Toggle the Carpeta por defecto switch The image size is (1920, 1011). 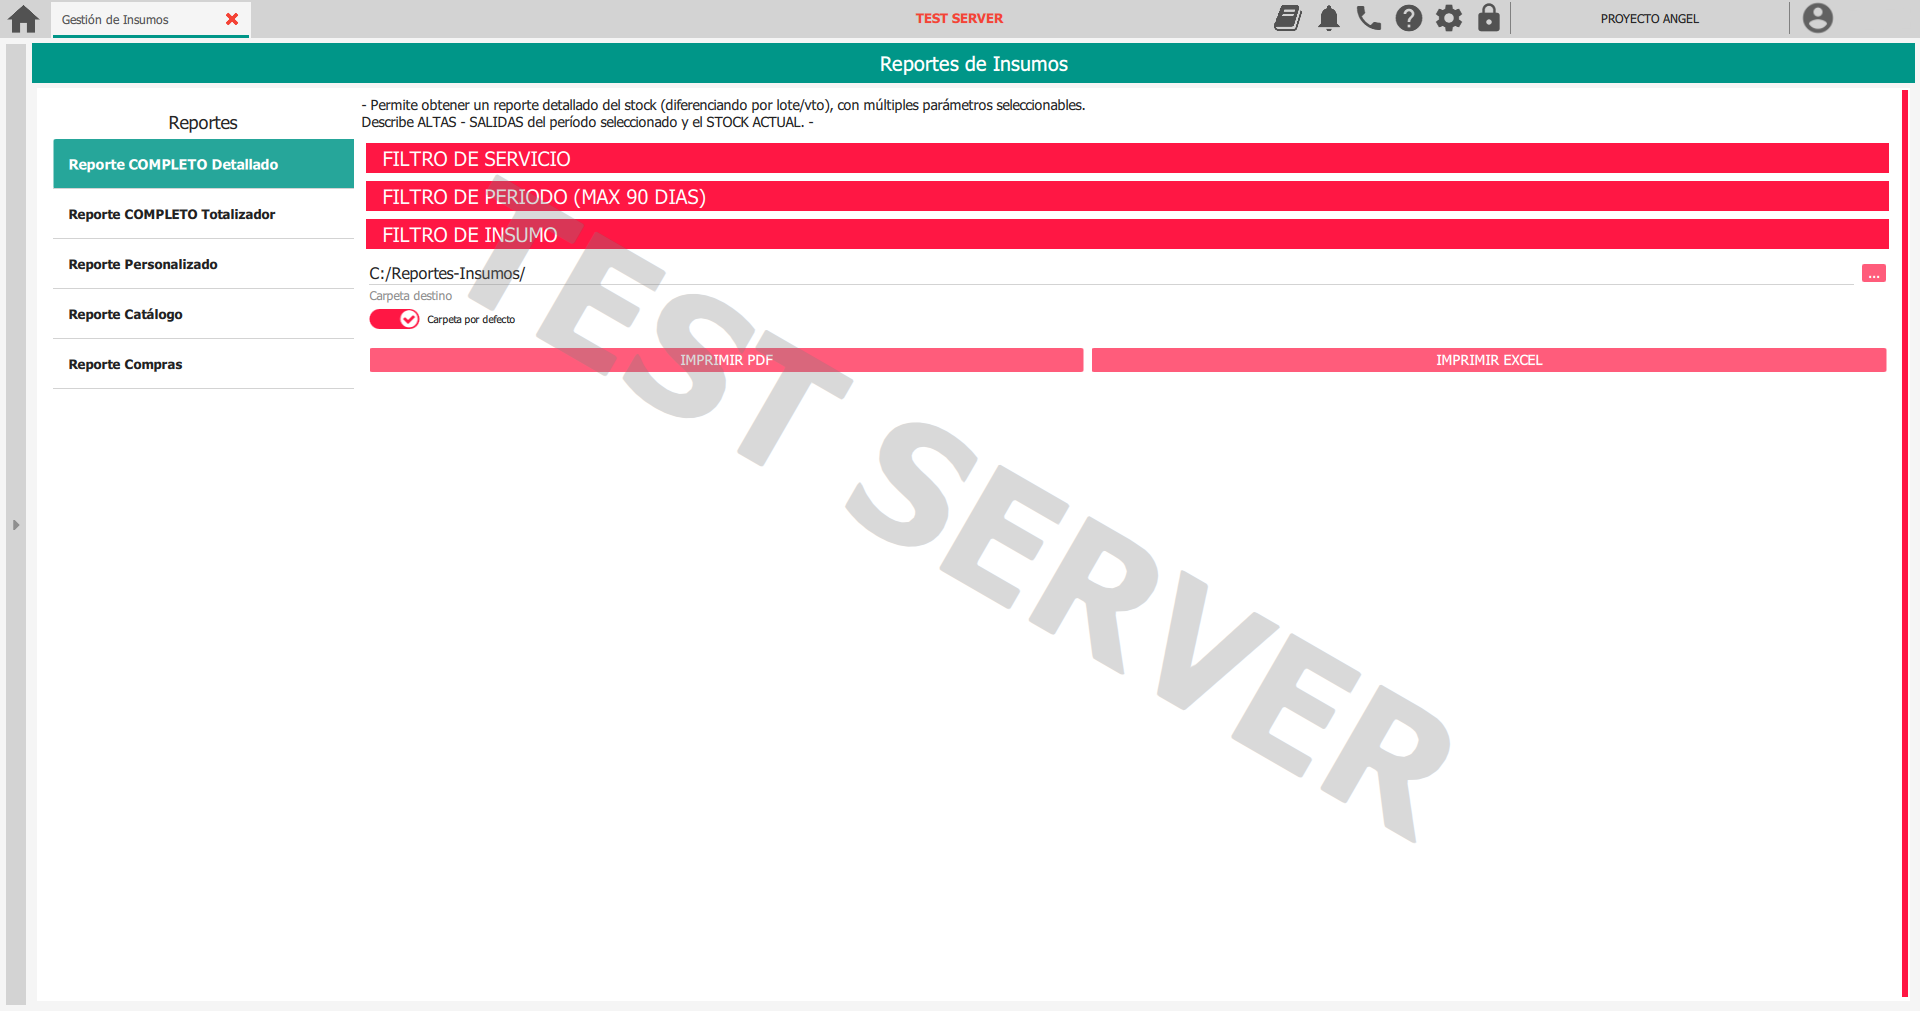394,319
